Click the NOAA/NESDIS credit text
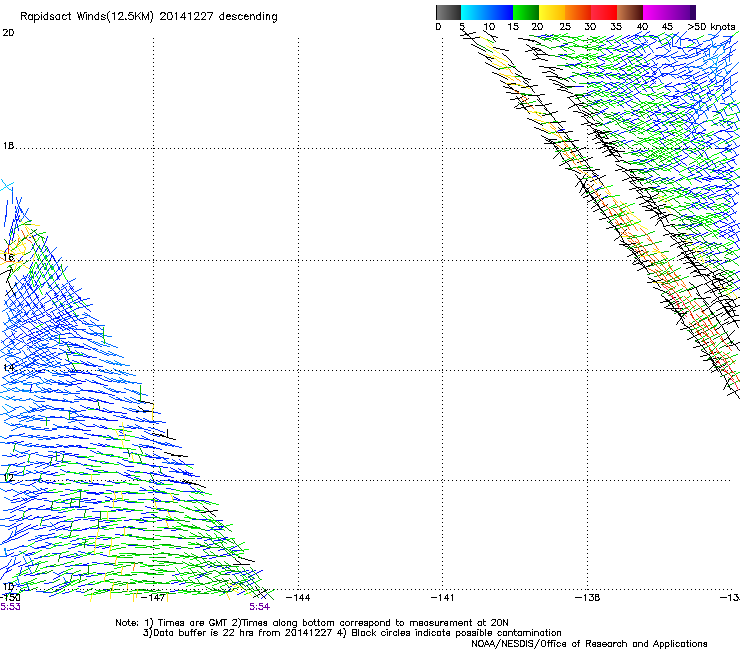 [589, 644]
